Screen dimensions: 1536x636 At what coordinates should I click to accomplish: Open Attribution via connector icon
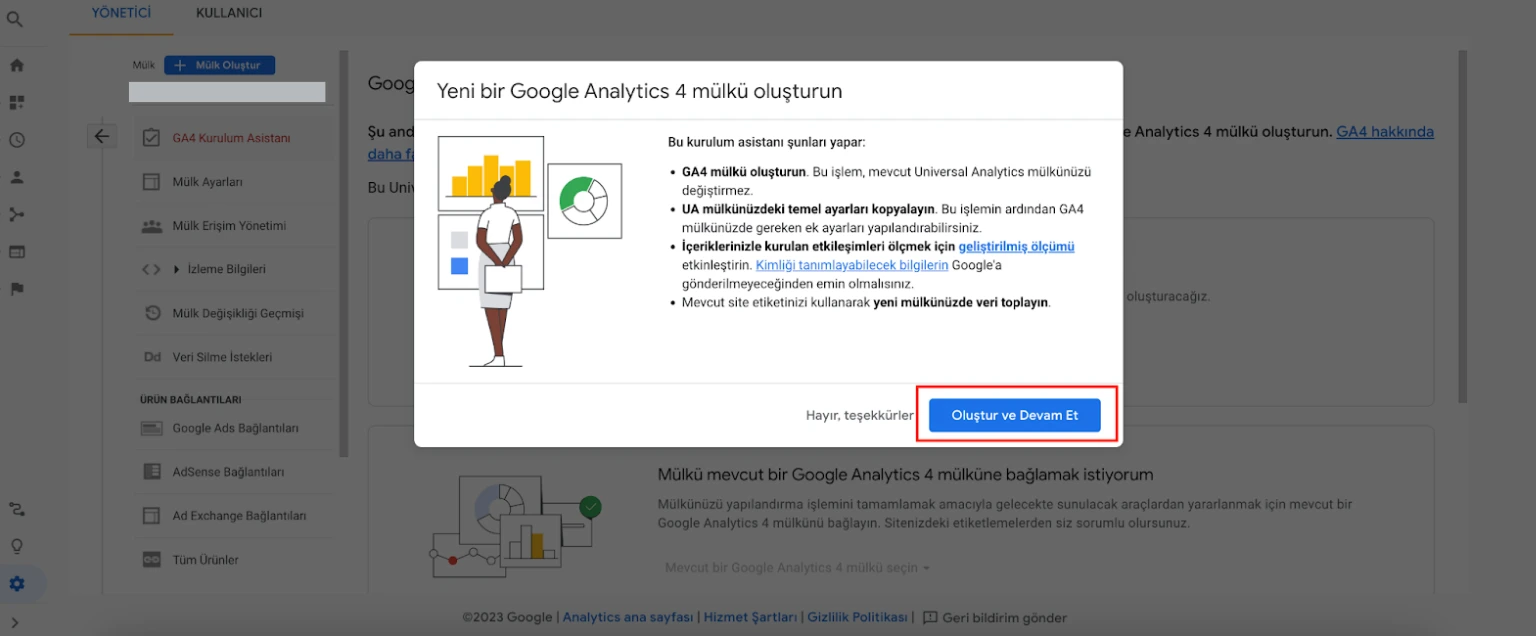pyautogui.click(x=15, y=509)
